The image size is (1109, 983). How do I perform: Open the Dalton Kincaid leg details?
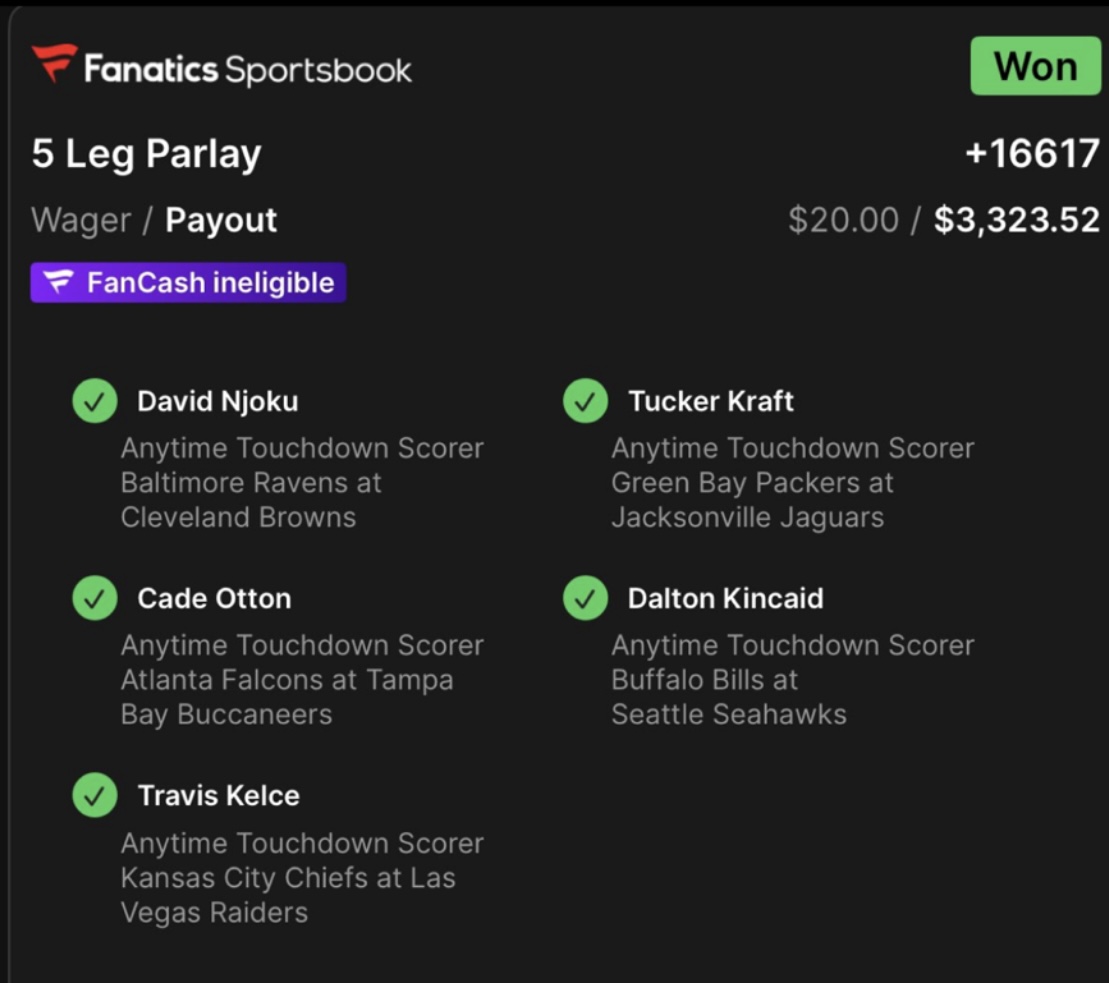(725, 599)
